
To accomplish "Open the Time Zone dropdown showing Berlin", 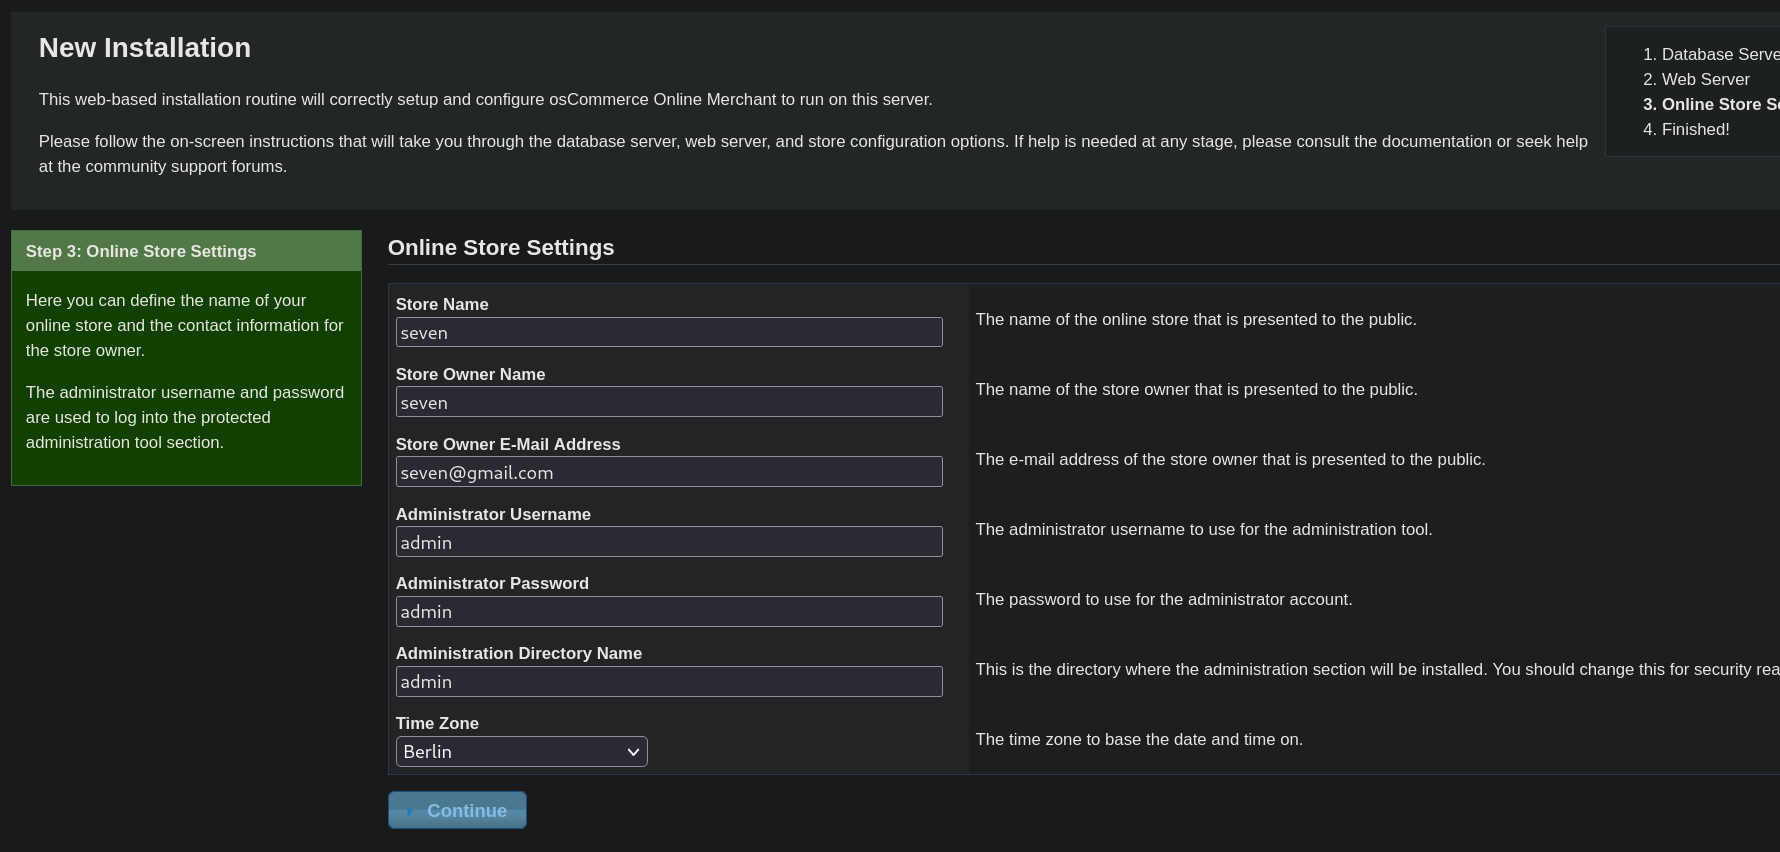I will [x=521, y=752].
